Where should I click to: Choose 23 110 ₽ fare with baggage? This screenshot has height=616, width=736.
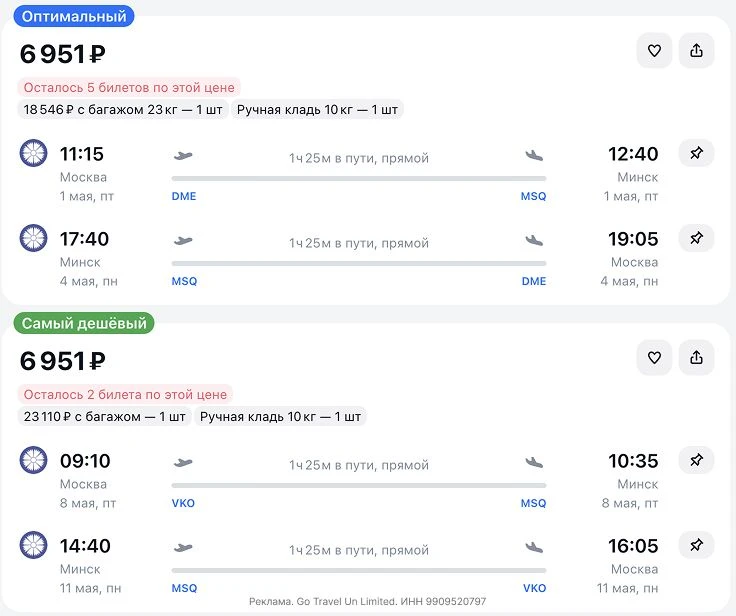(107, 416)
